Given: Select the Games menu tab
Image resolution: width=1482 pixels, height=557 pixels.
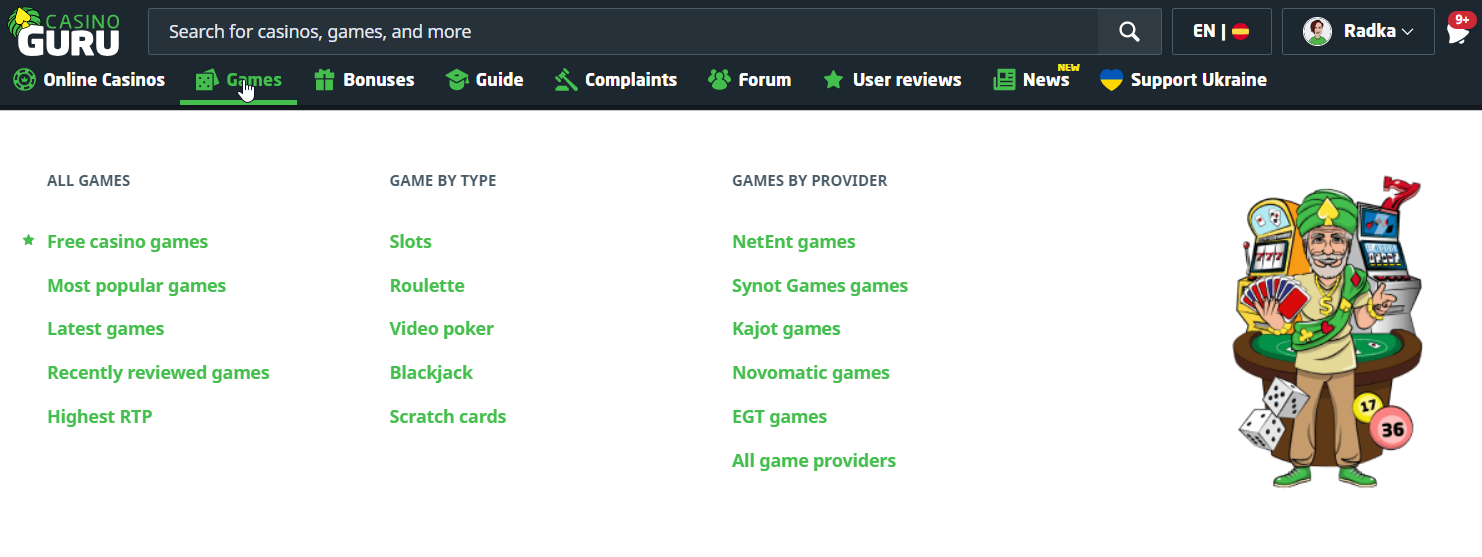Looking at the screenshot, I should [x=253, y=80].
